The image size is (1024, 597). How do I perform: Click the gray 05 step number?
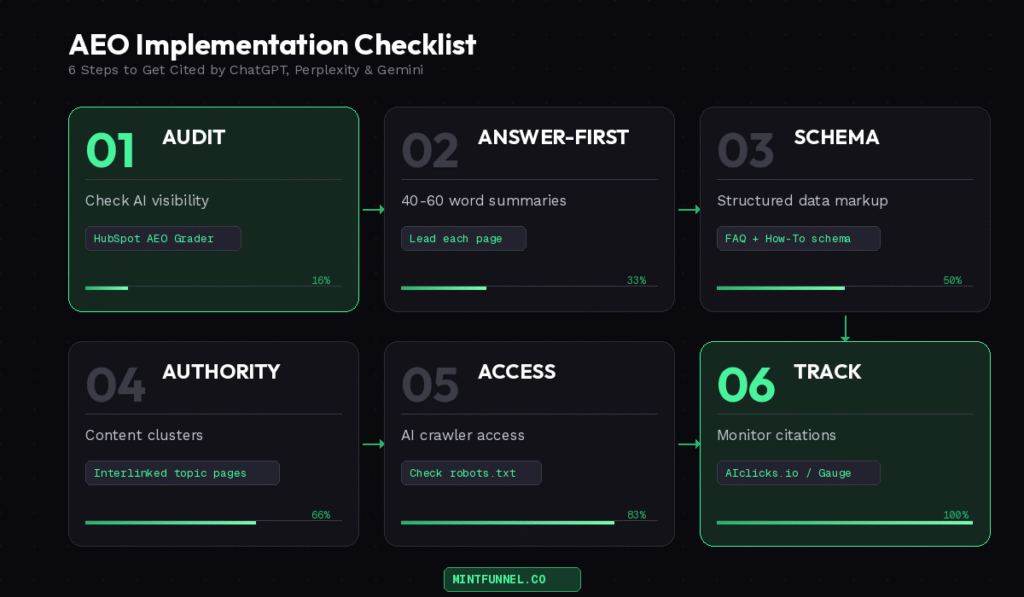[x=430, y=385]
